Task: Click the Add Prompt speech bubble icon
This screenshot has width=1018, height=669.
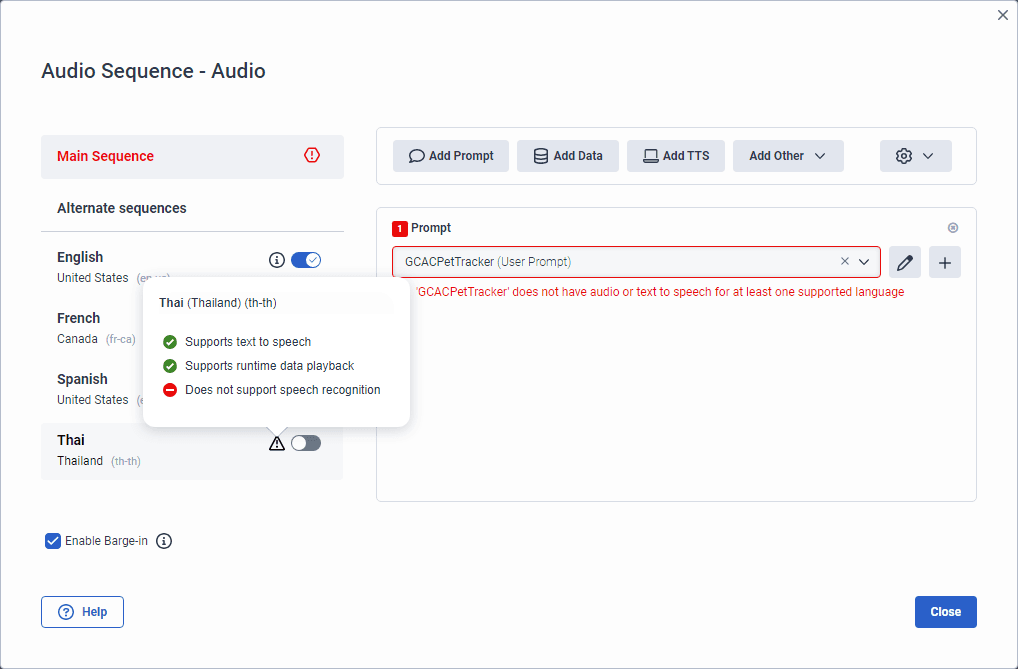Action: [x=417, y=155]
